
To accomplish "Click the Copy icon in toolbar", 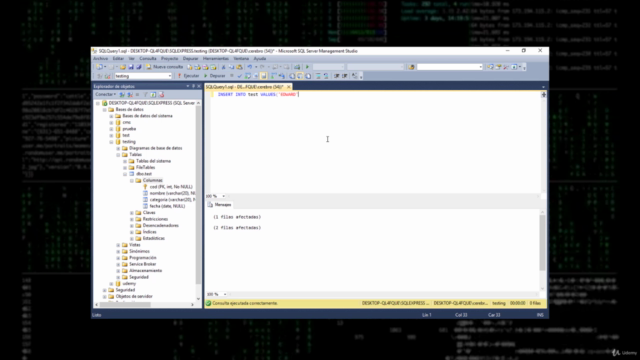I will [231, 67].
